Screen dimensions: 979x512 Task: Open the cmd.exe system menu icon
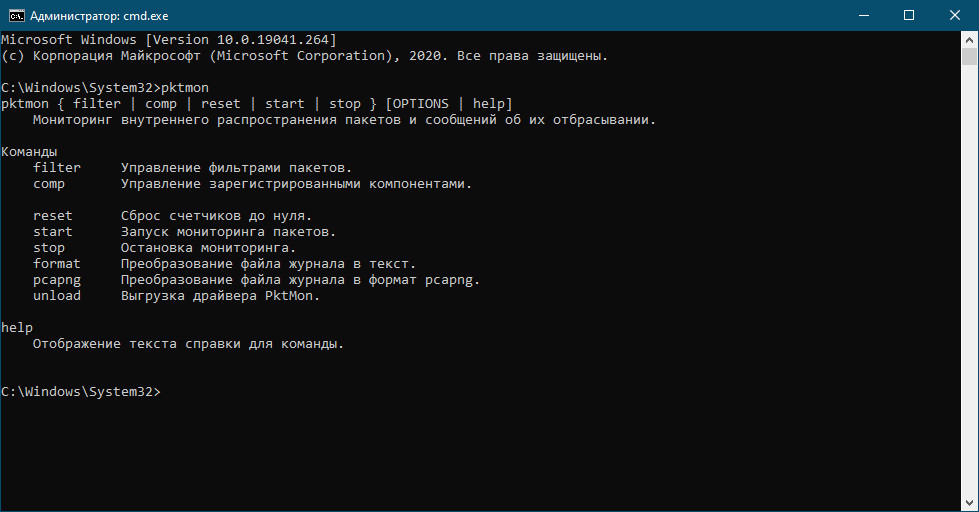click(x=16, y=16)
